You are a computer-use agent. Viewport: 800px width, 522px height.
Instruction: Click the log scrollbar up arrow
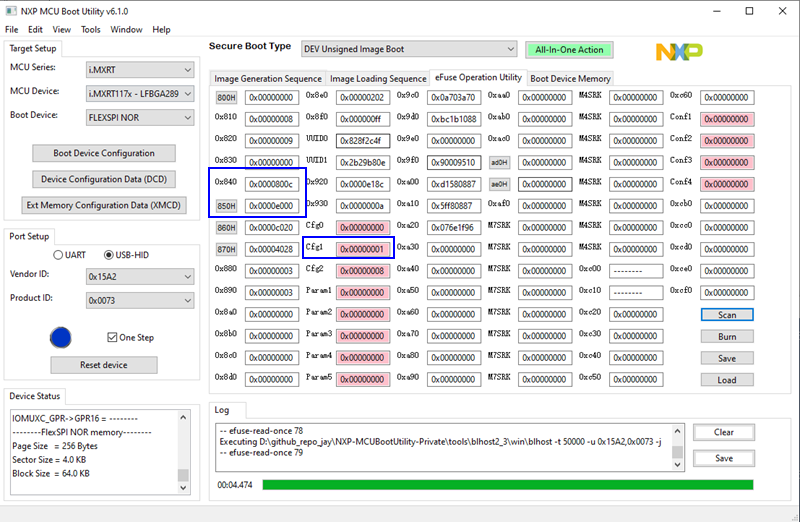(x=678, y=431)
